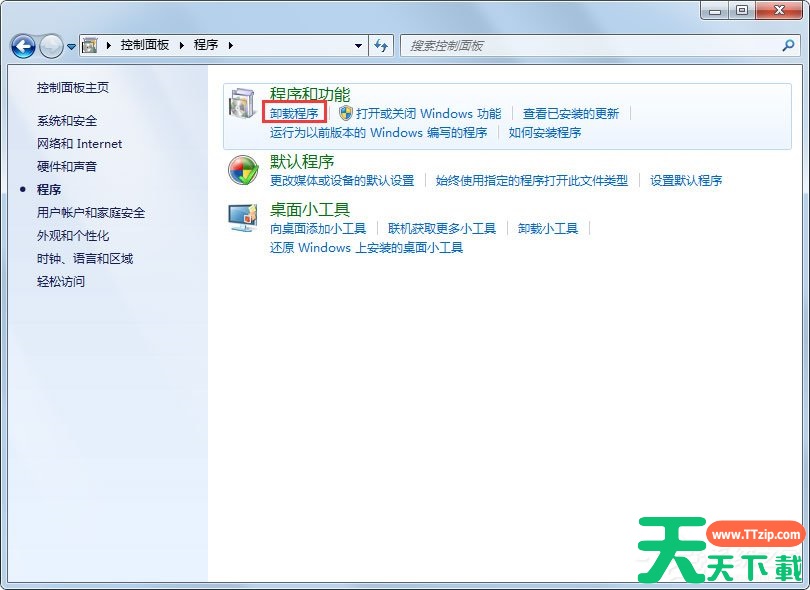Screen dimensions: 810x590
Task: Open 始终使用指定的程序打开此文件类型
Action: [x=532, y=180]
